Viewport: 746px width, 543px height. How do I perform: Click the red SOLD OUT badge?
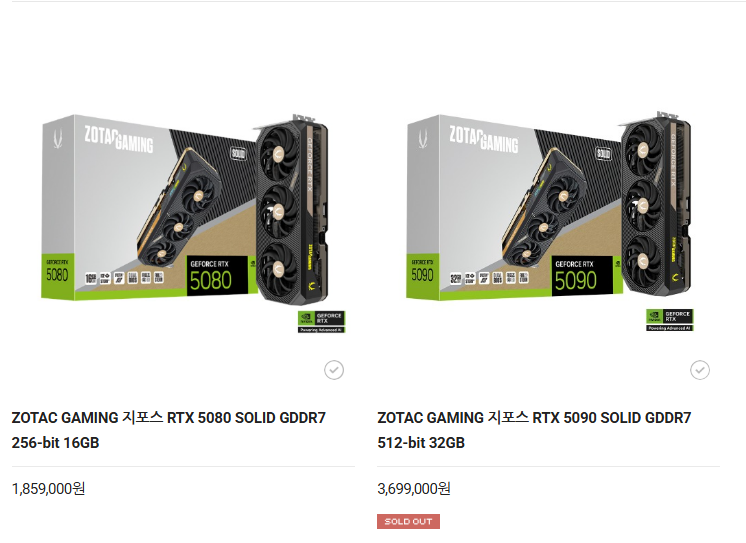click(x=408, y=521)
